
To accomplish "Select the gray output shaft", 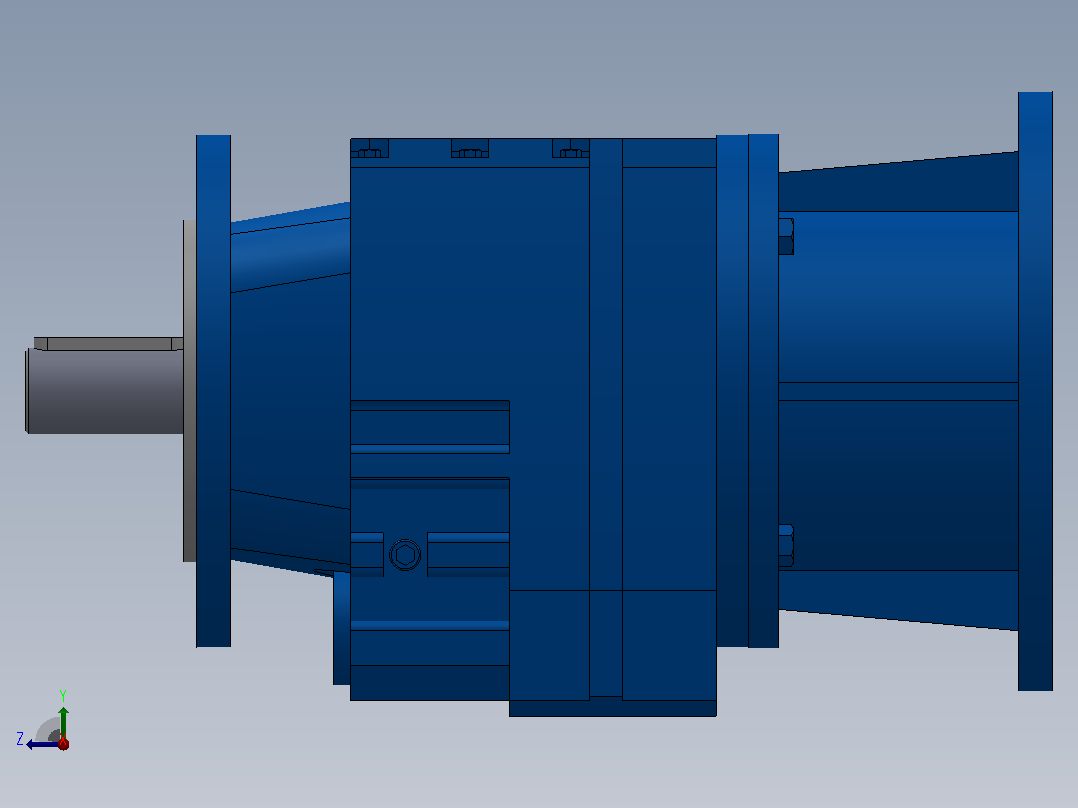I will click(104, 391).
